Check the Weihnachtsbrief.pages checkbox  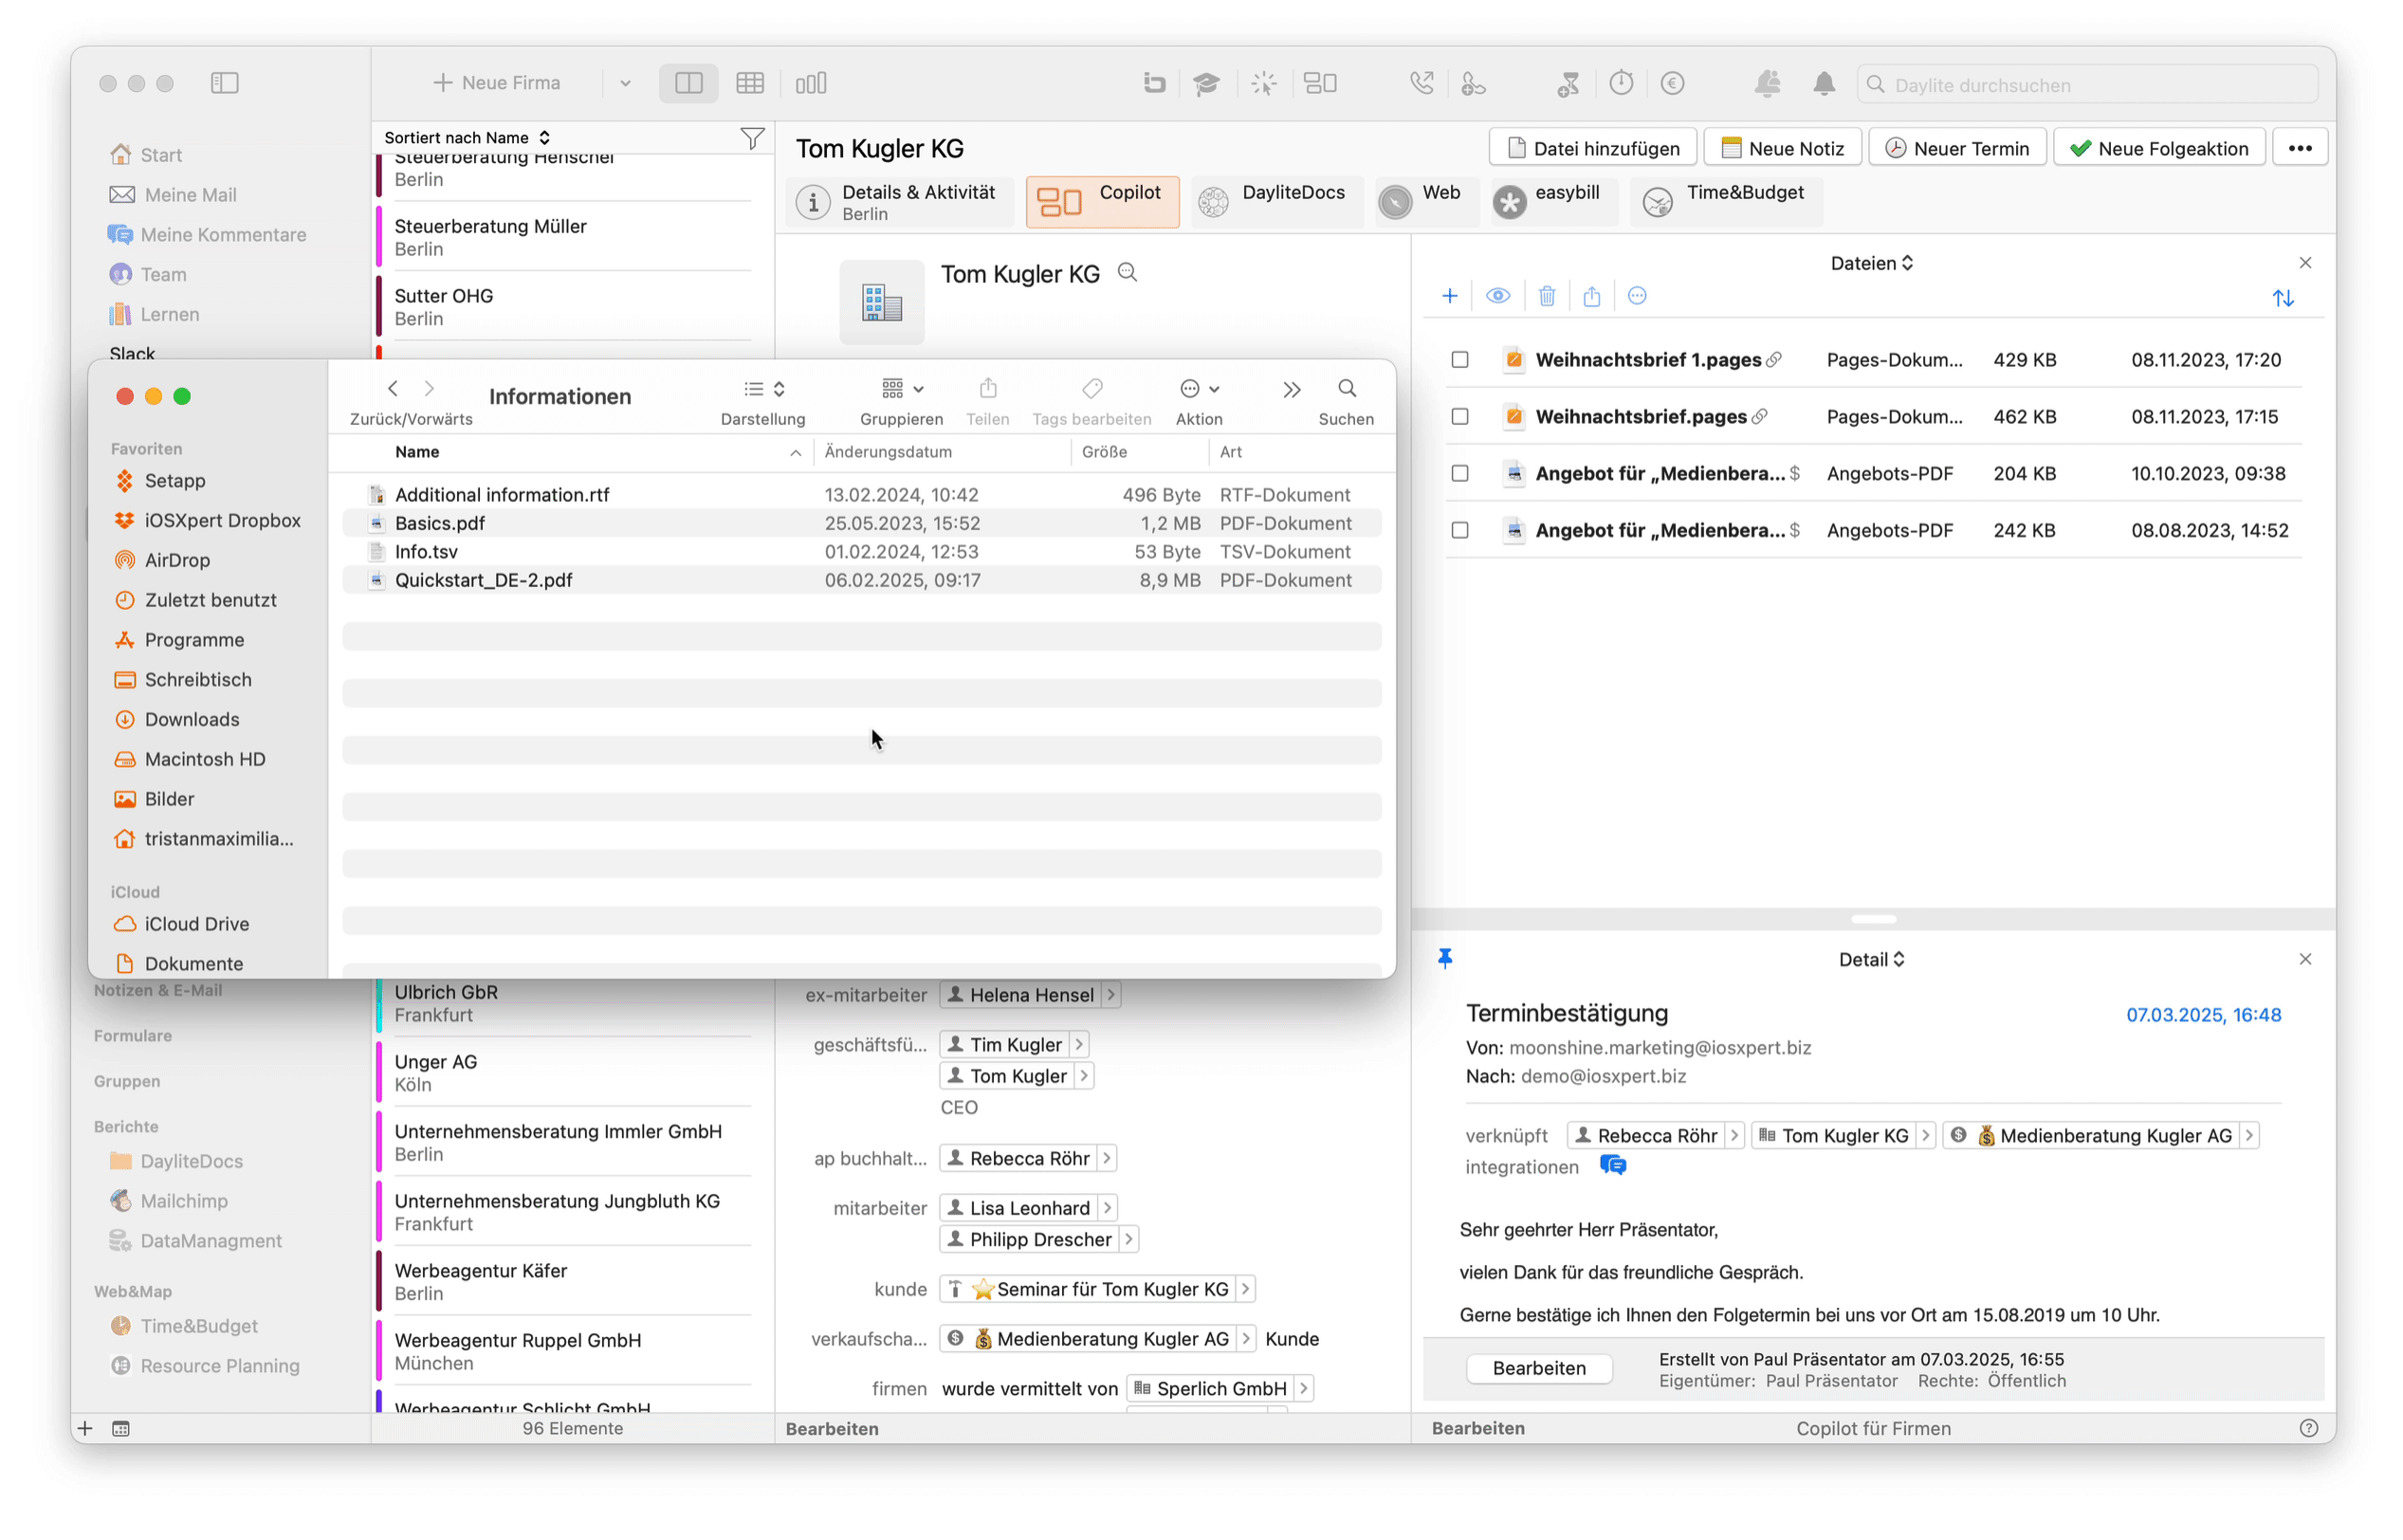tap(1459, 416)
